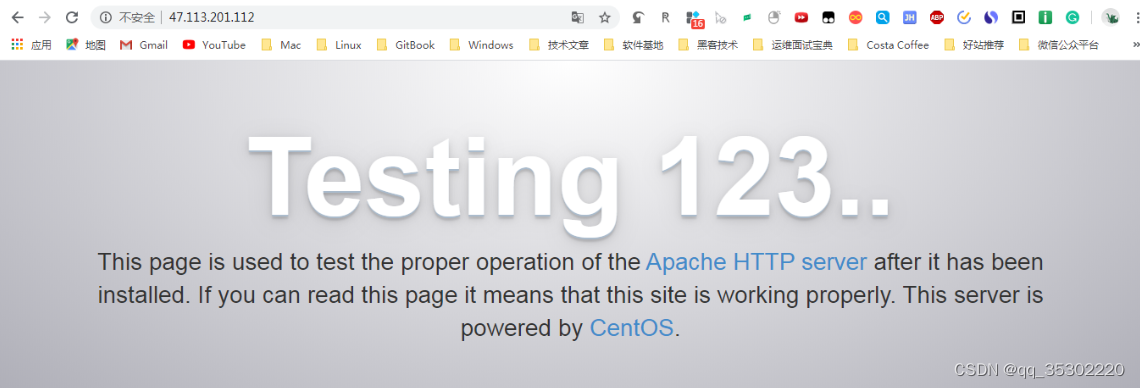This screenshot has height=388, width=1140.
Task: Click the small green flag extension icon
Action: pos(747,17)
